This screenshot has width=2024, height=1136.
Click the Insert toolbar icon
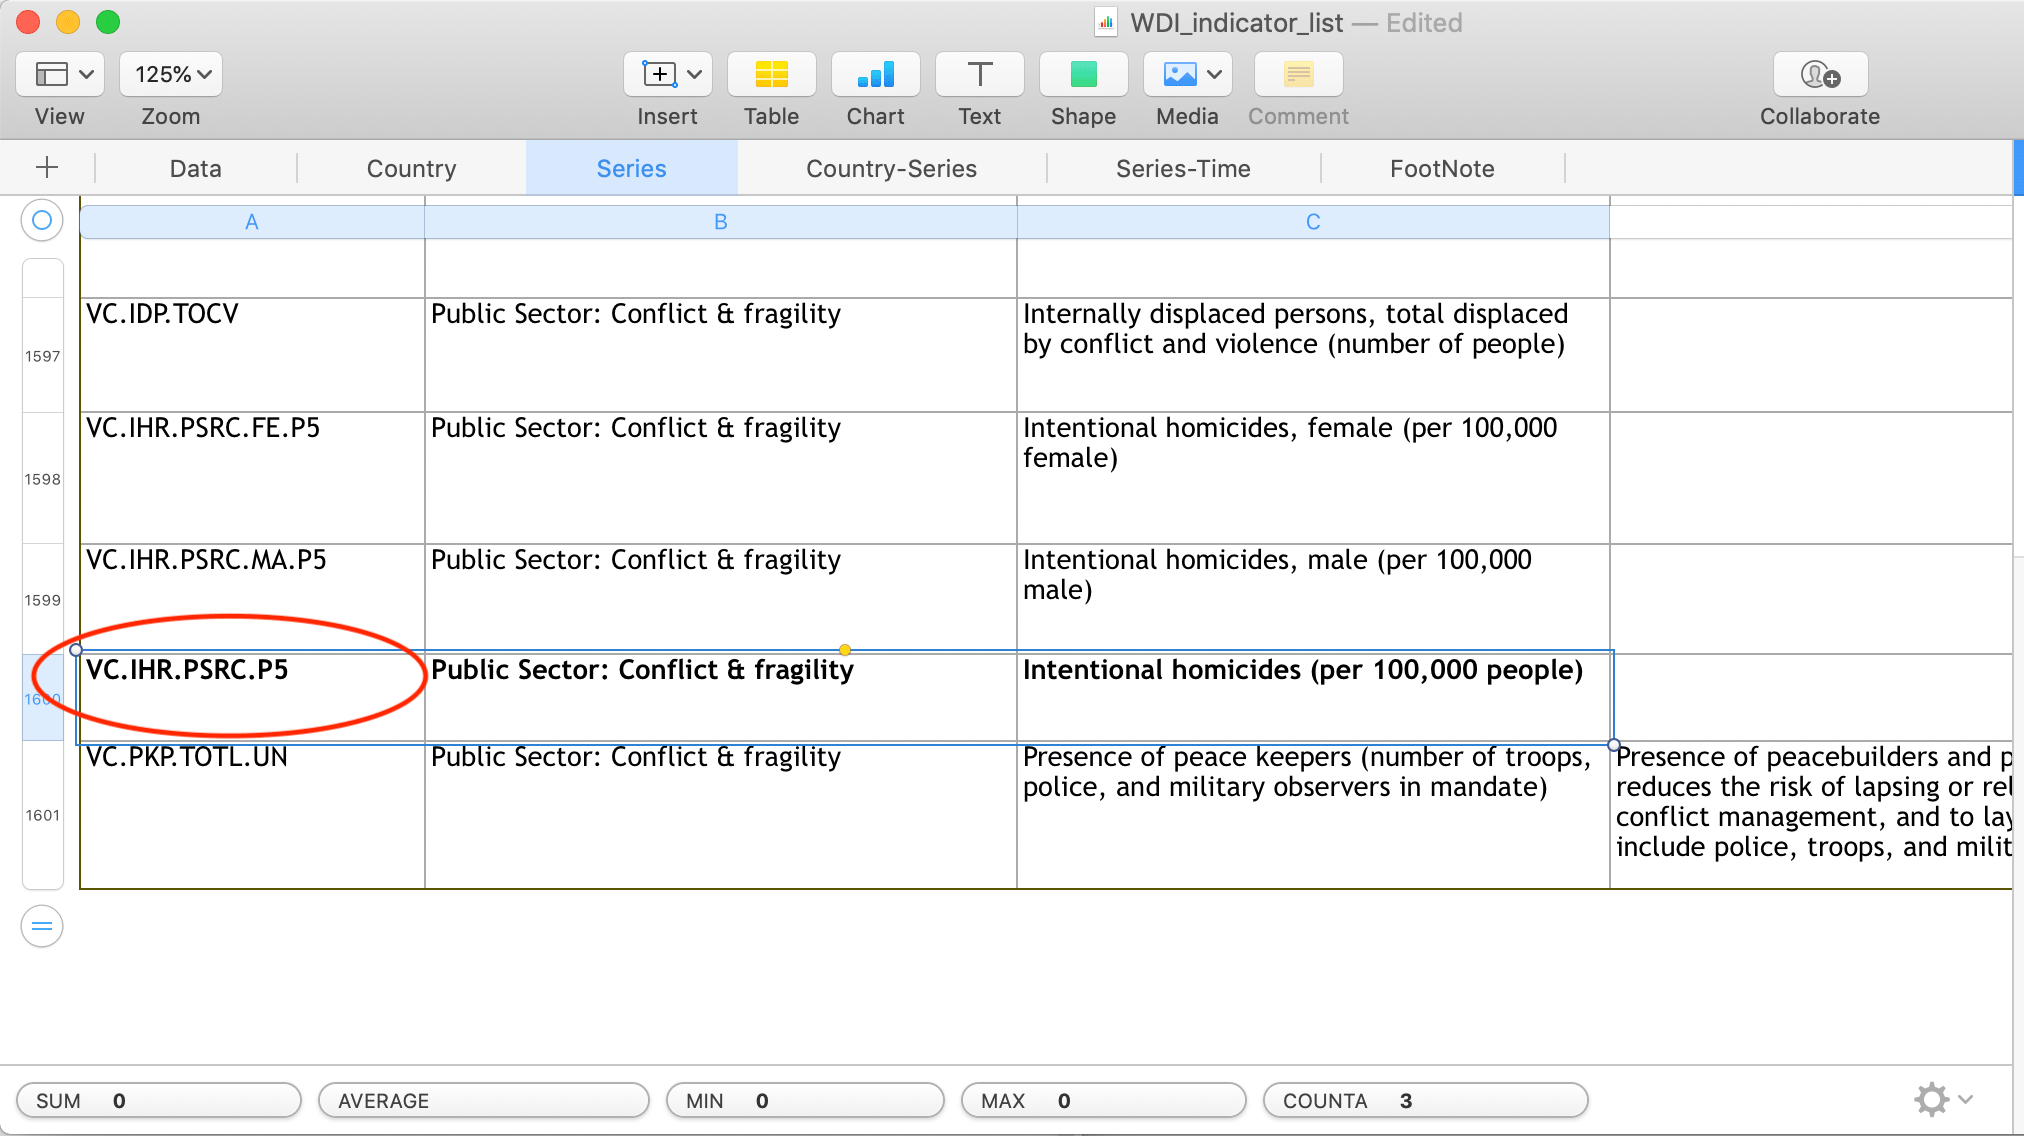tap(668, 75)
